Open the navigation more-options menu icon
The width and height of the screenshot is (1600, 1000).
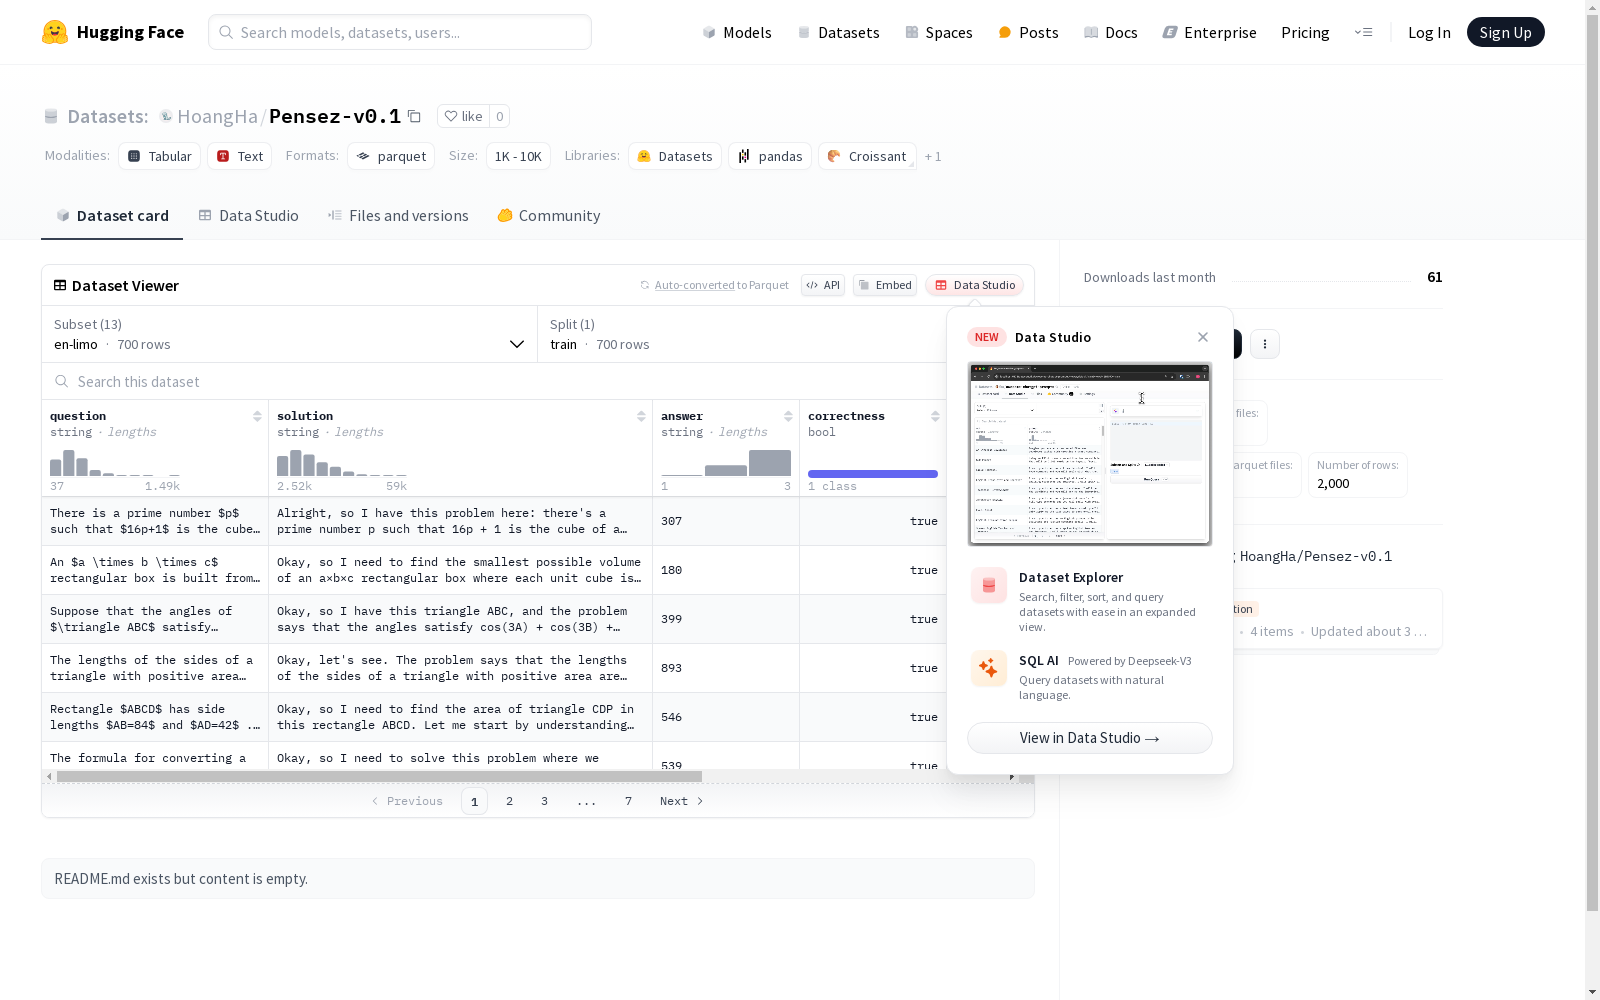1363,32
